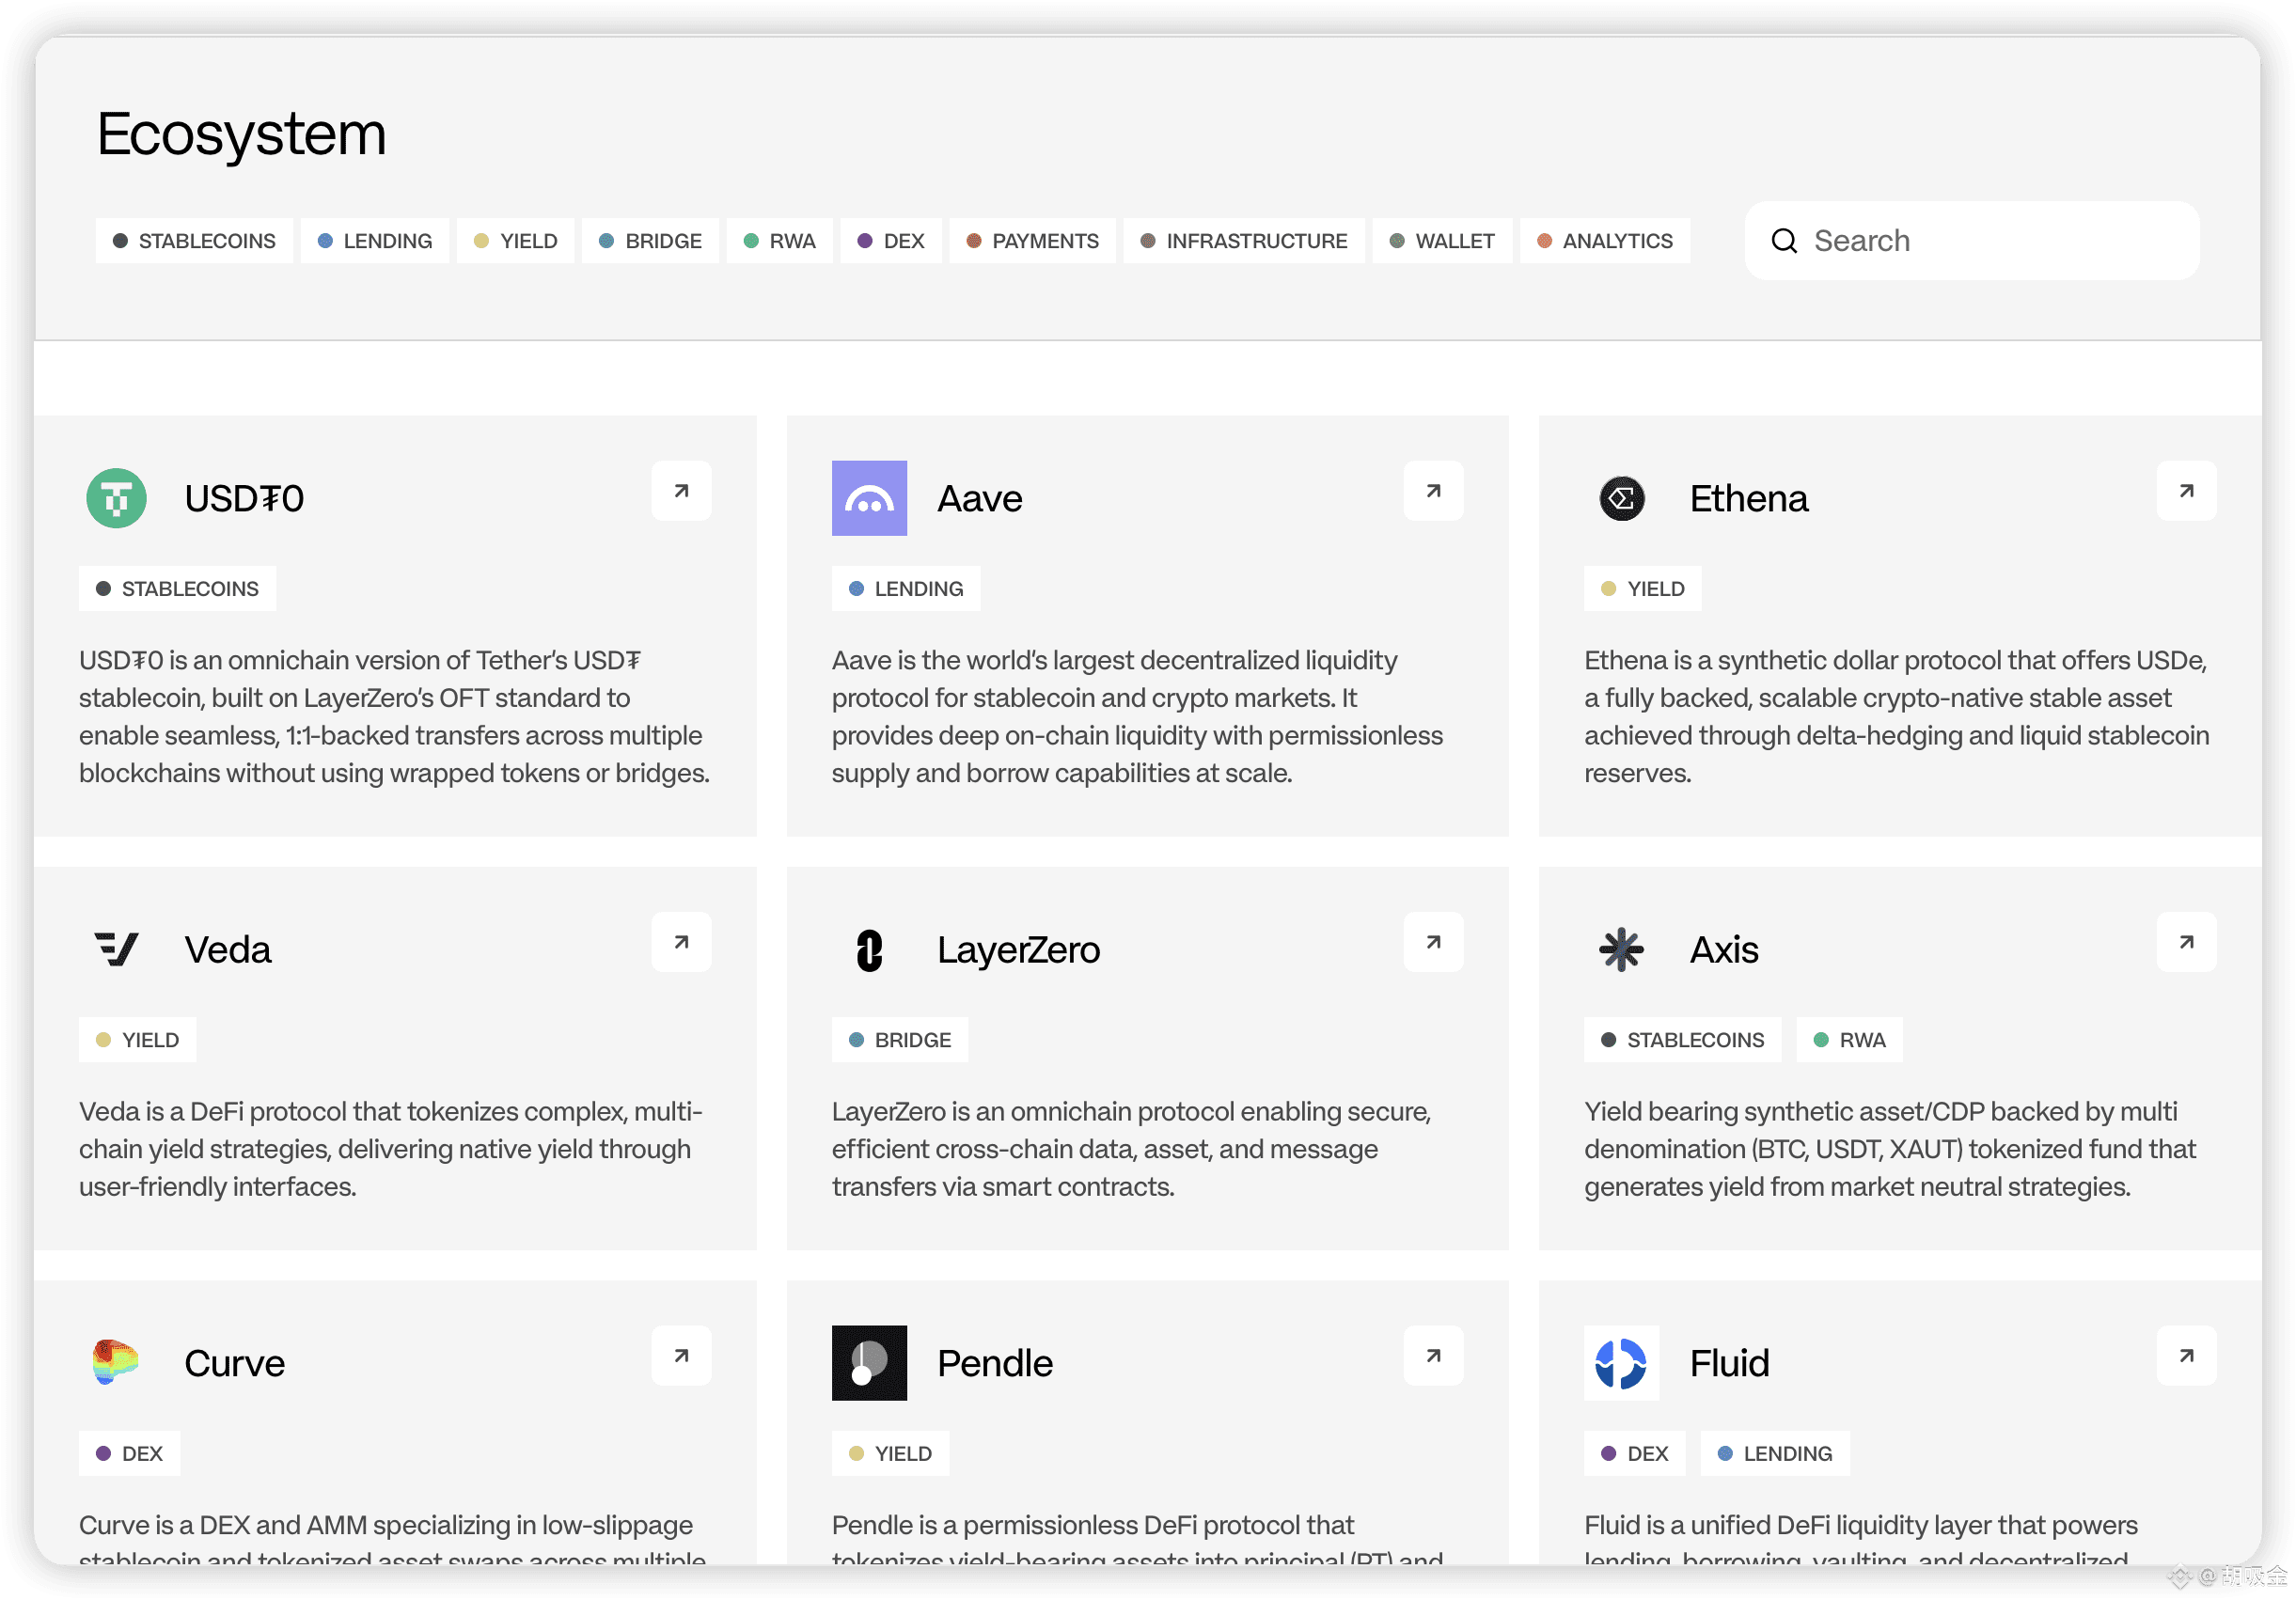This screenshot has height=1600, width=2296.
Task: Click the LENDING tag on Fluid card
Action: pos(1774,1453)
